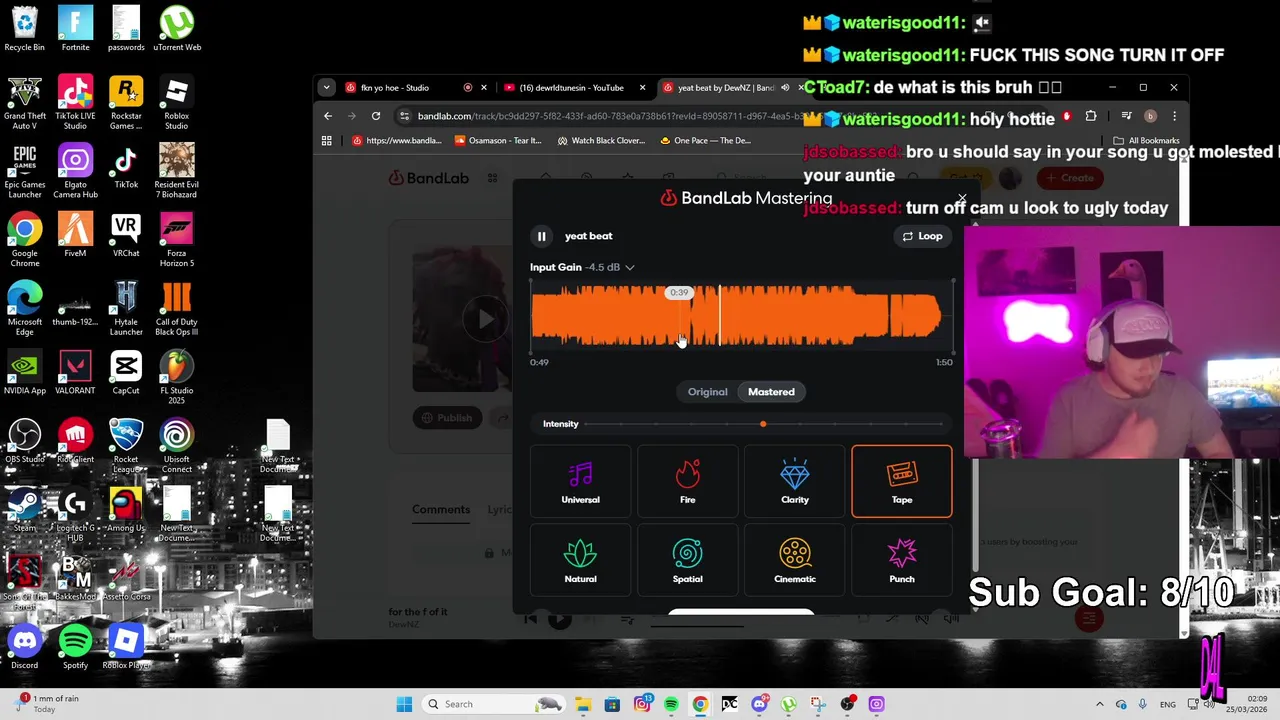
Task: Select the Fire mastering preset
Action: (x=687, y=482)
